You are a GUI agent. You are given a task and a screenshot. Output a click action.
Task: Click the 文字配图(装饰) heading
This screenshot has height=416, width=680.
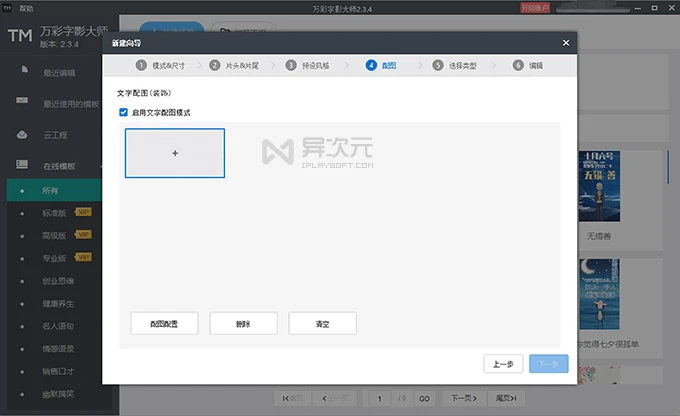pos(144,93)
